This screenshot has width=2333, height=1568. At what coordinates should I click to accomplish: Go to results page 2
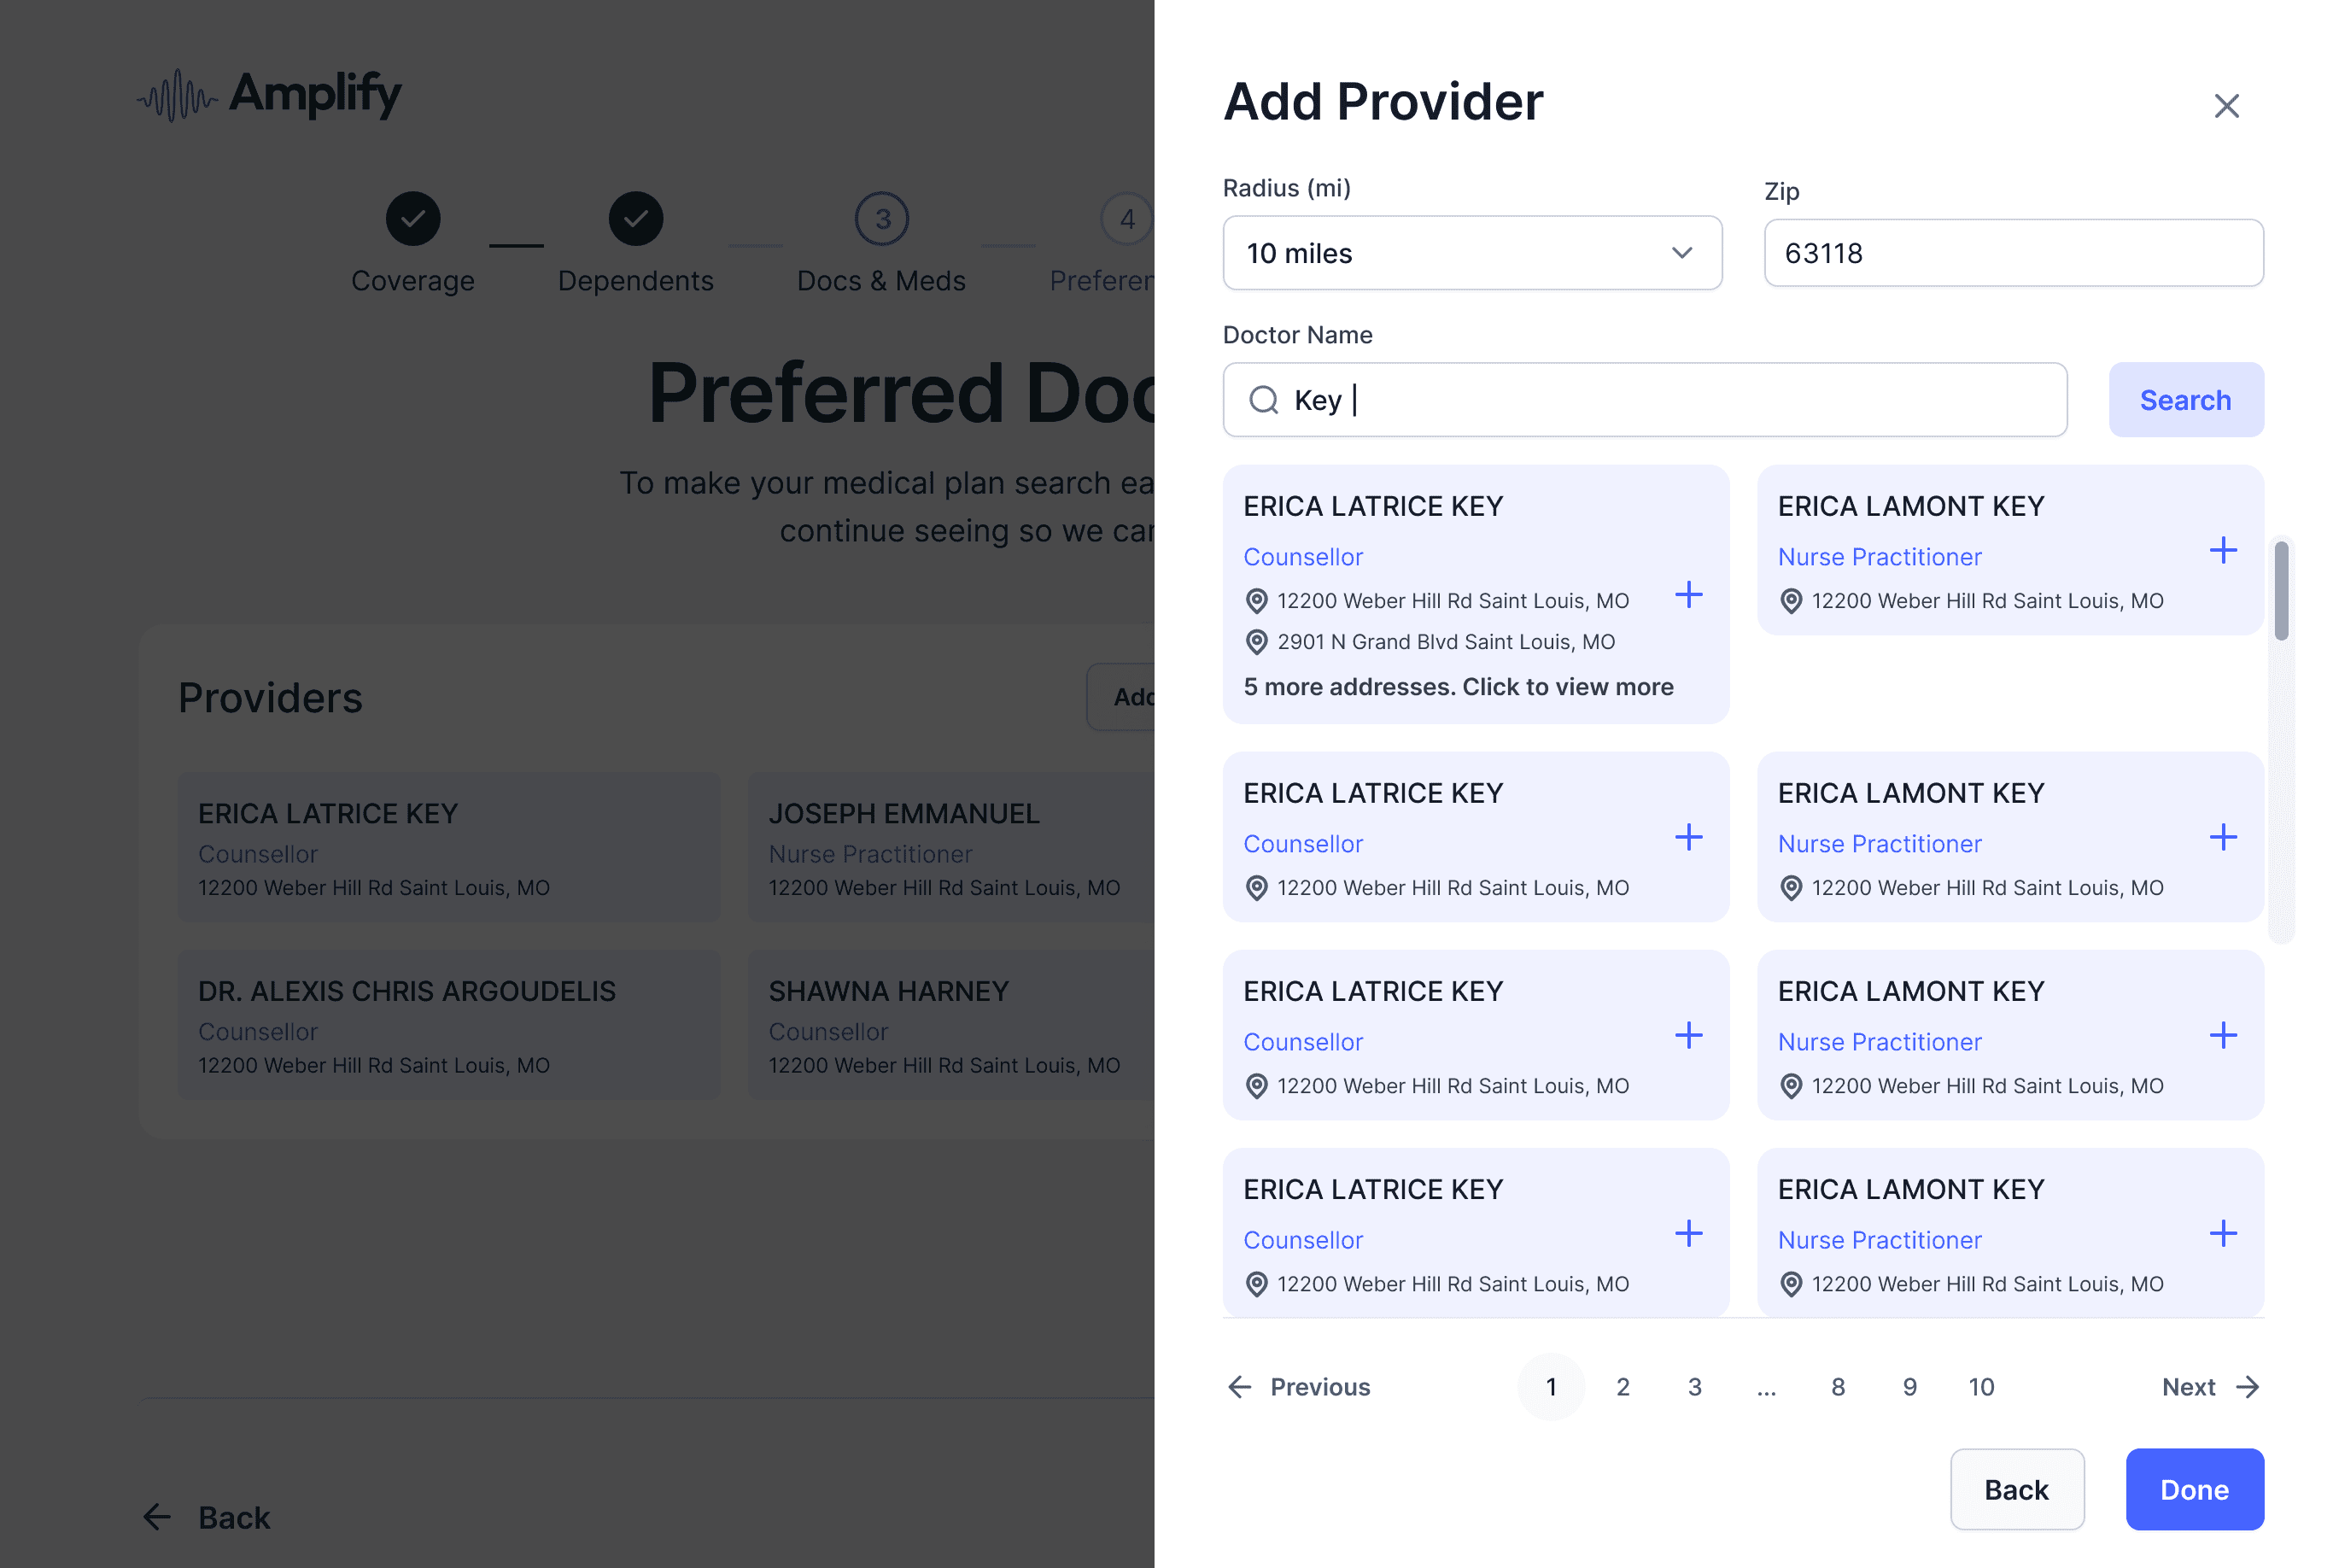tap(1622, 1387)
